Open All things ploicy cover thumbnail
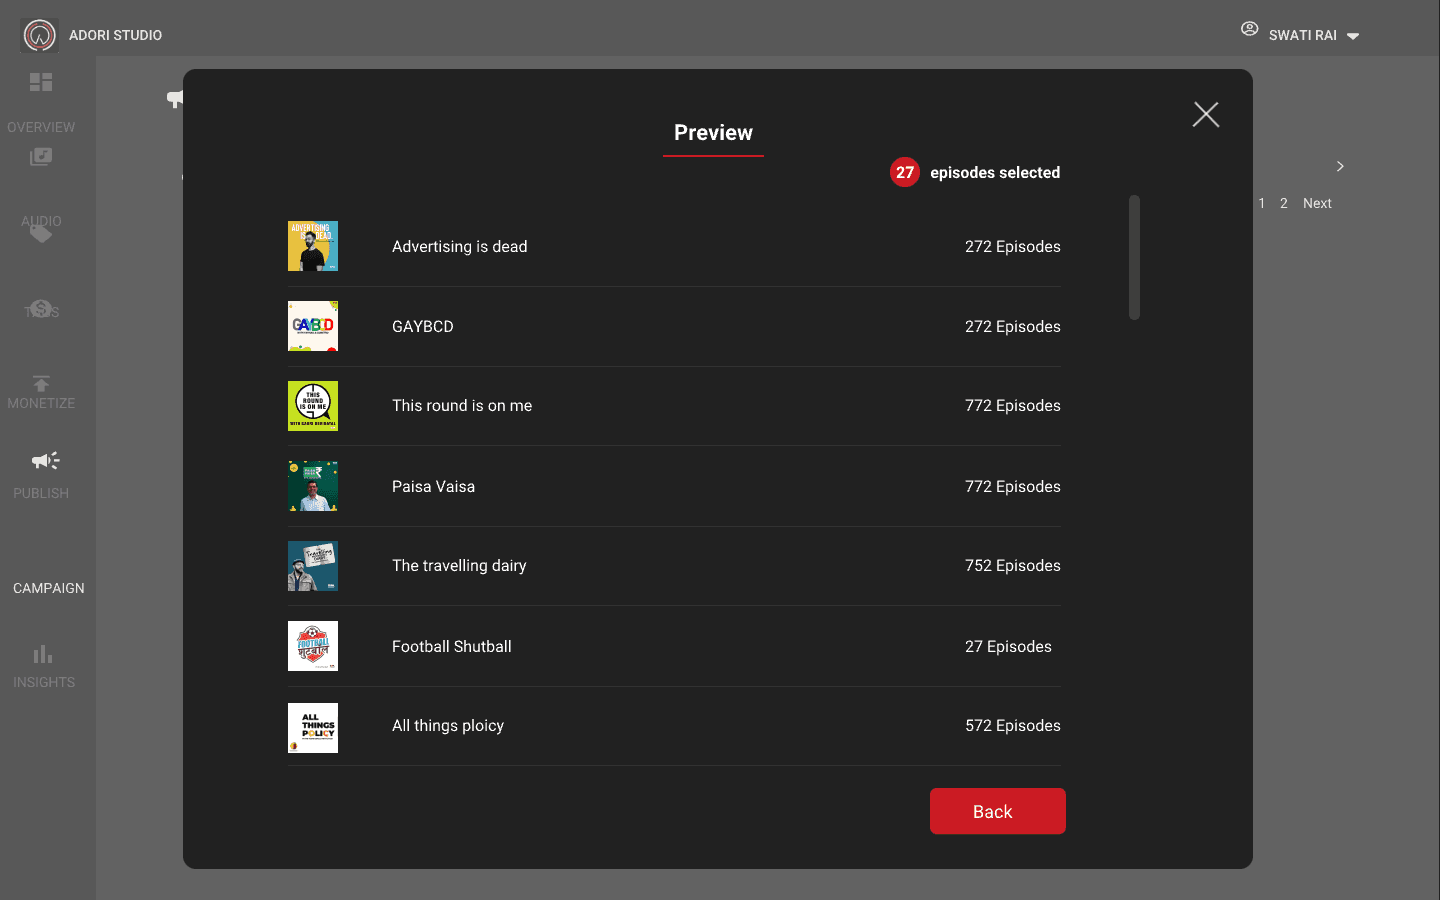 313,728
